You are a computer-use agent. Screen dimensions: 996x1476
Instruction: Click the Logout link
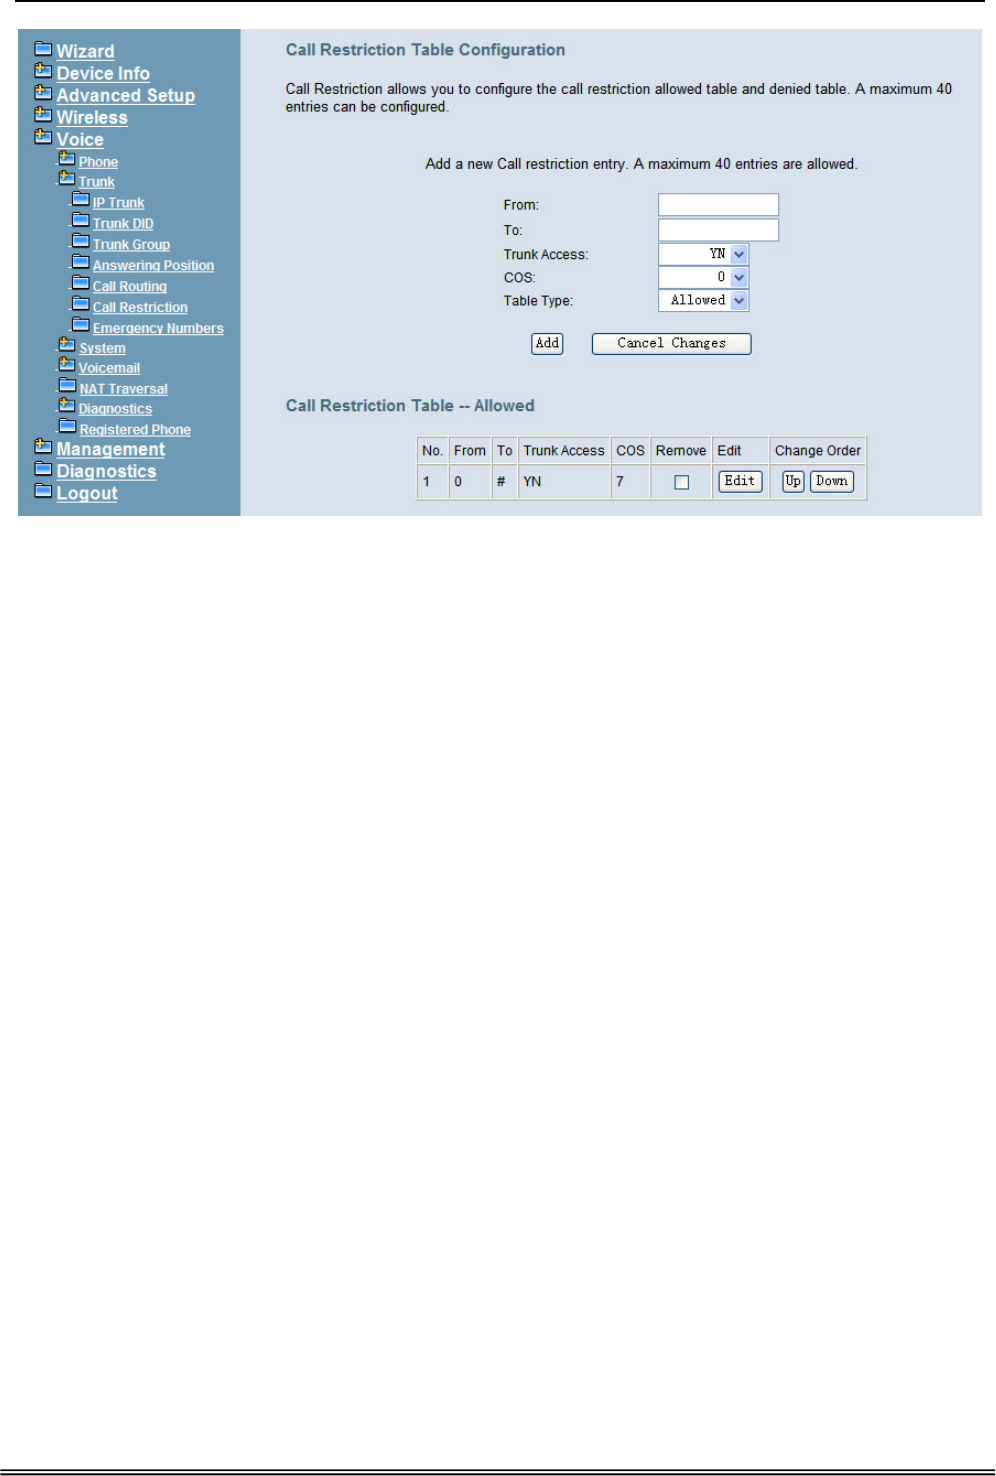(87, 493)
